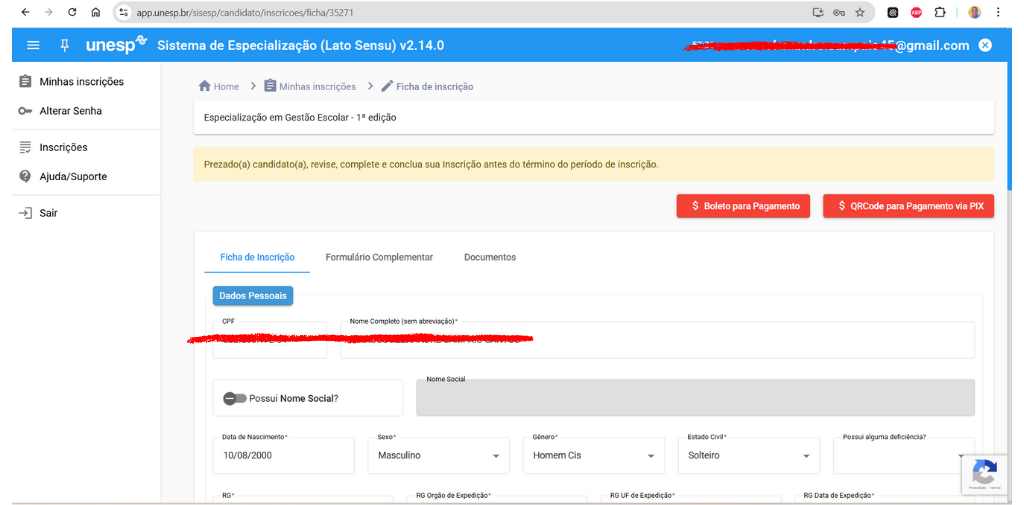Switch to Formulário Complementar tab

[379, 257]
